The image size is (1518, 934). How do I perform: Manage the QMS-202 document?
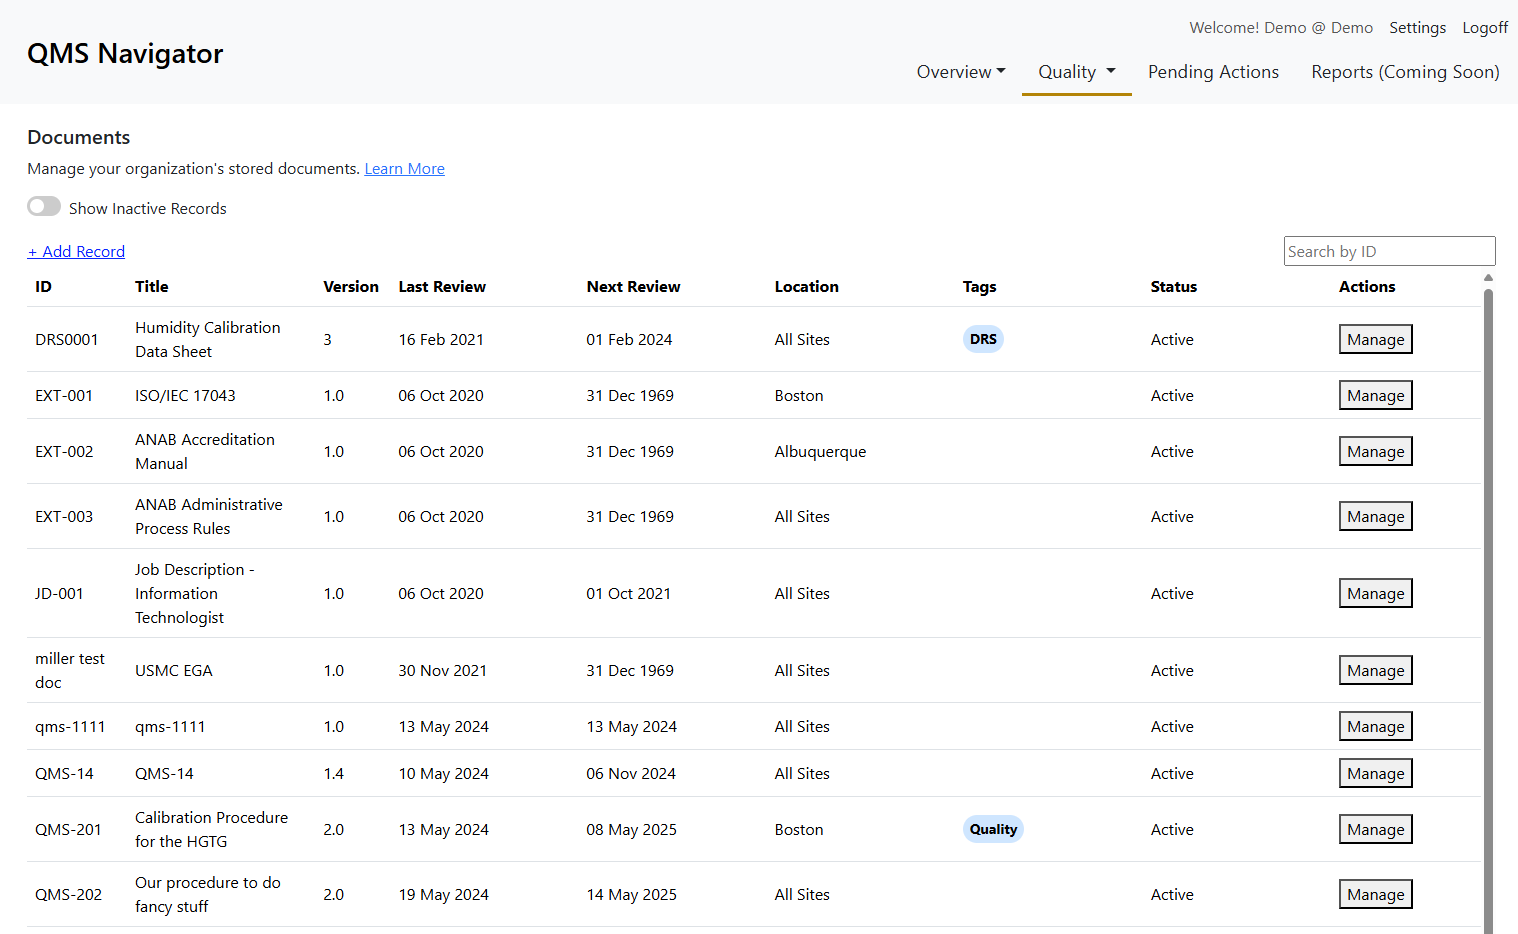[x=1375, y=895]
